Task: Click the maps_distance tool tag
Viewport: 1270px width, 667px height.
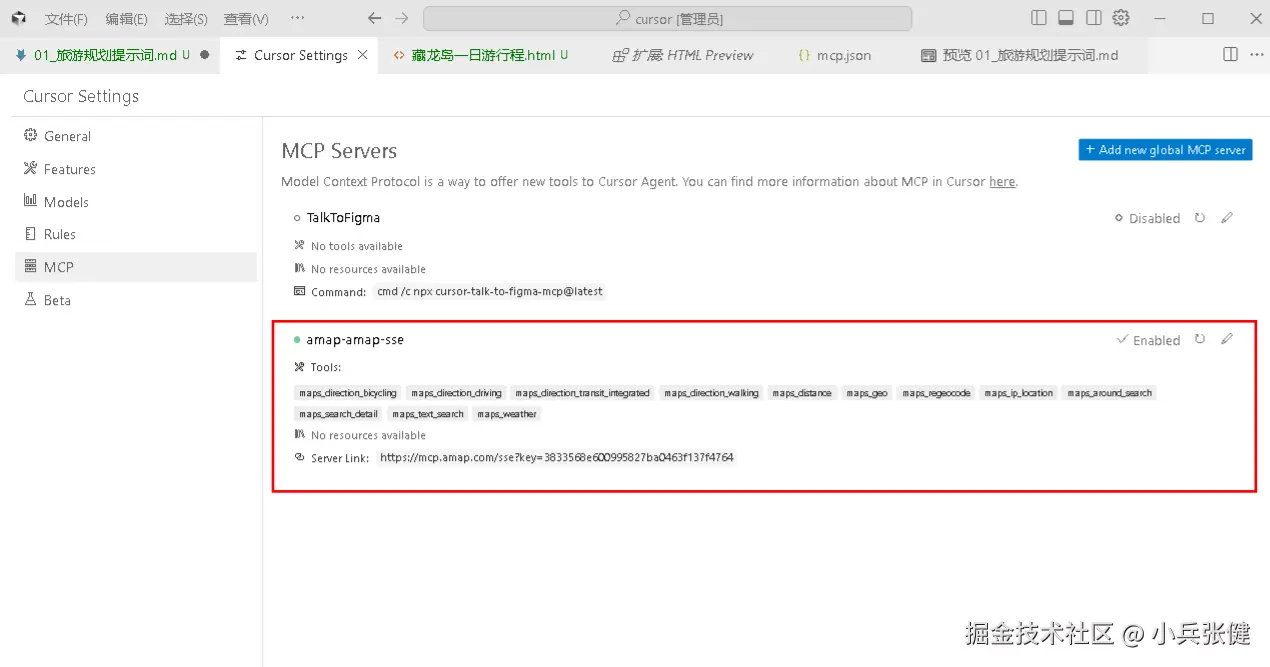Action: coord(802,393)
